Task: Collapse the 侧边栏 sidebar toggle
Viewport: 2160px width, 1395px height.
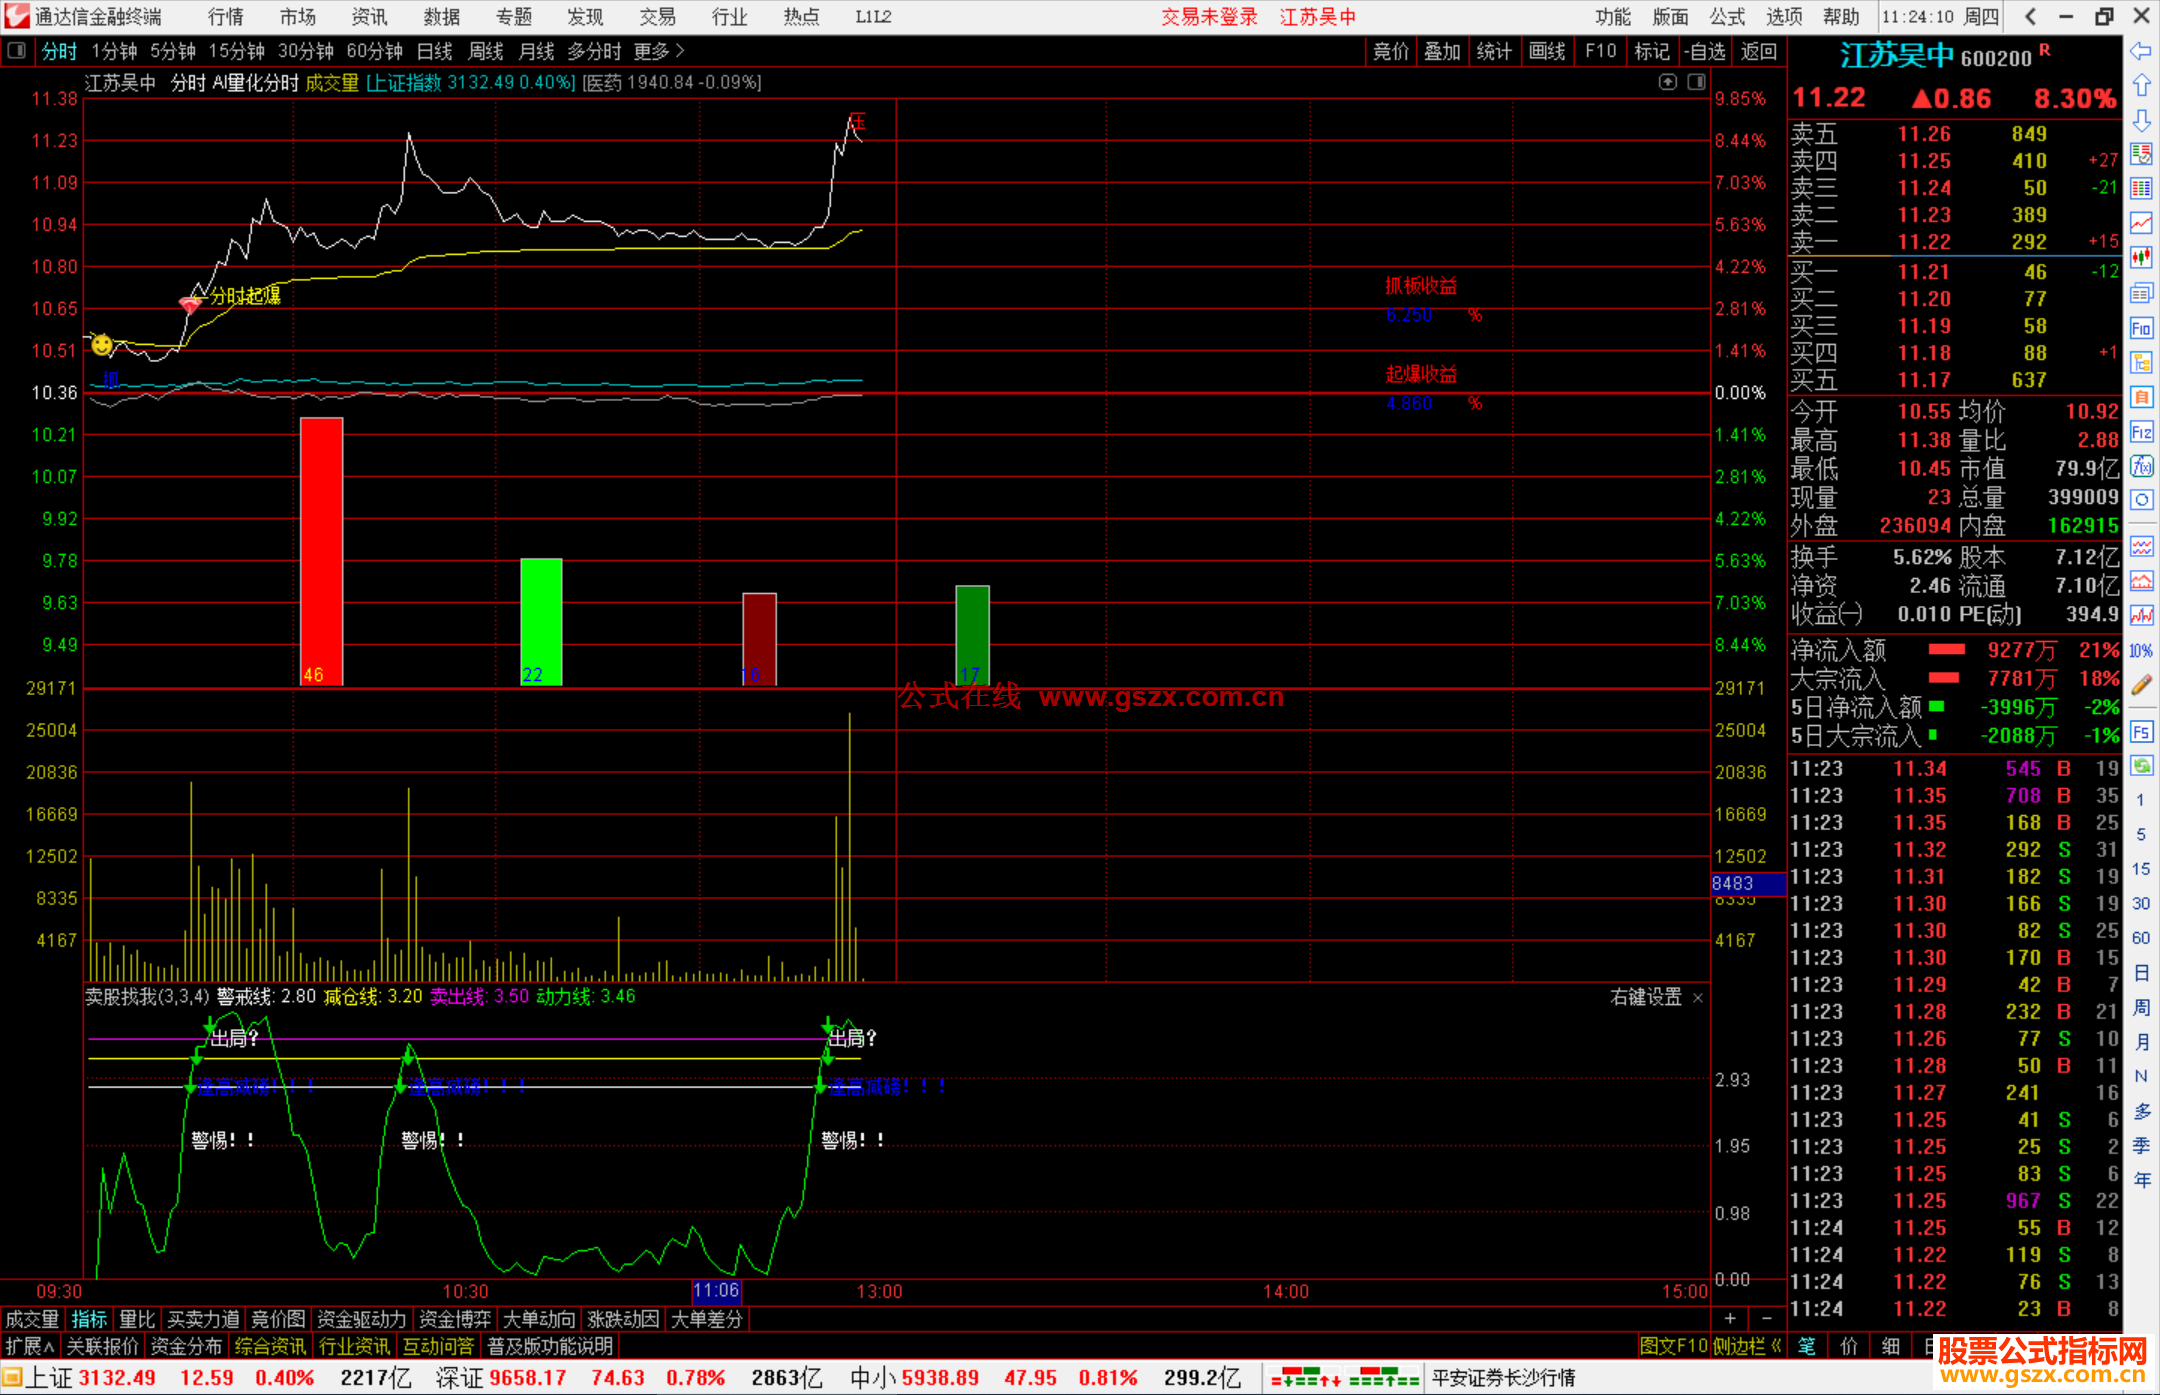Action: (x=1746, y=1346)
